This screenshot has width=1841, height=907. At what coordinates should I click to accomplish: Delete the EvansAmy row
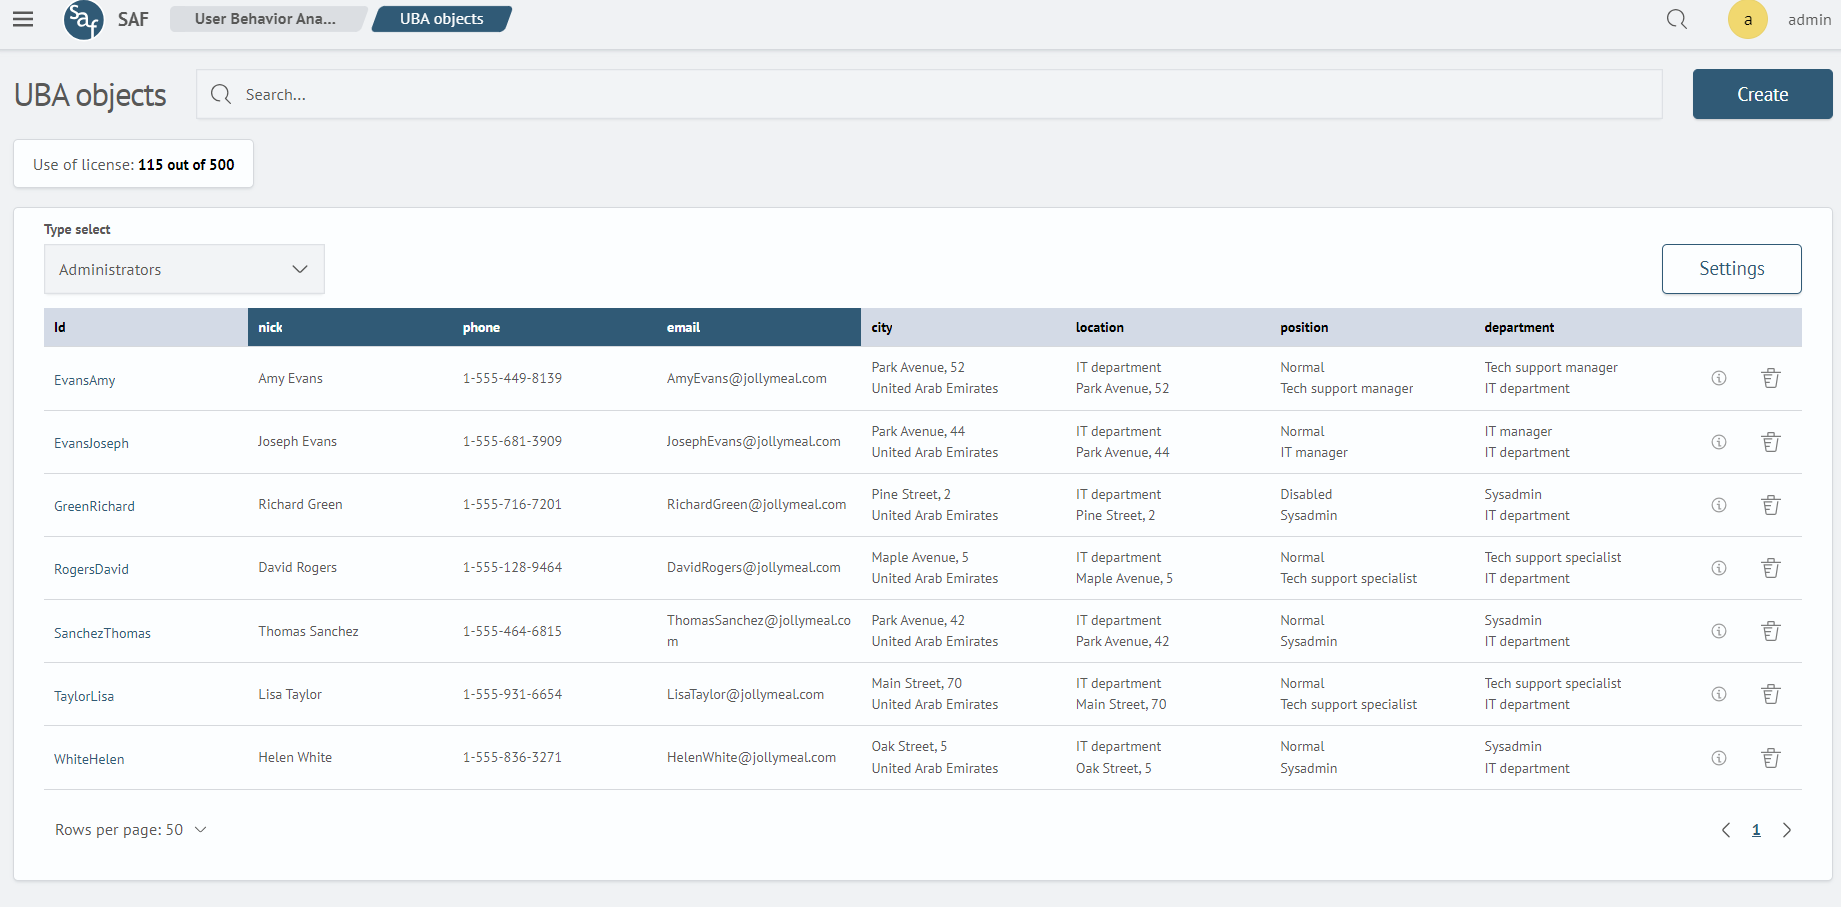[1771, 378]
